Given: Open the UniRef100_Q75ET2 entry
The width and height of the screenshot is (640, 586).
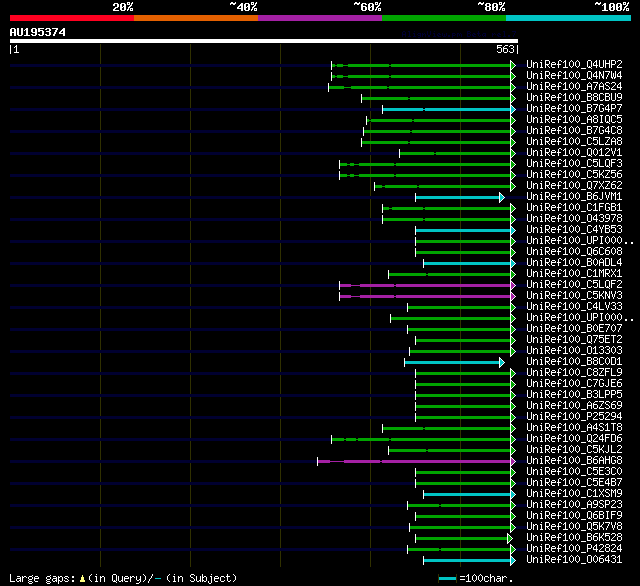Looking at the screenshot, I should tap(574, 340).
